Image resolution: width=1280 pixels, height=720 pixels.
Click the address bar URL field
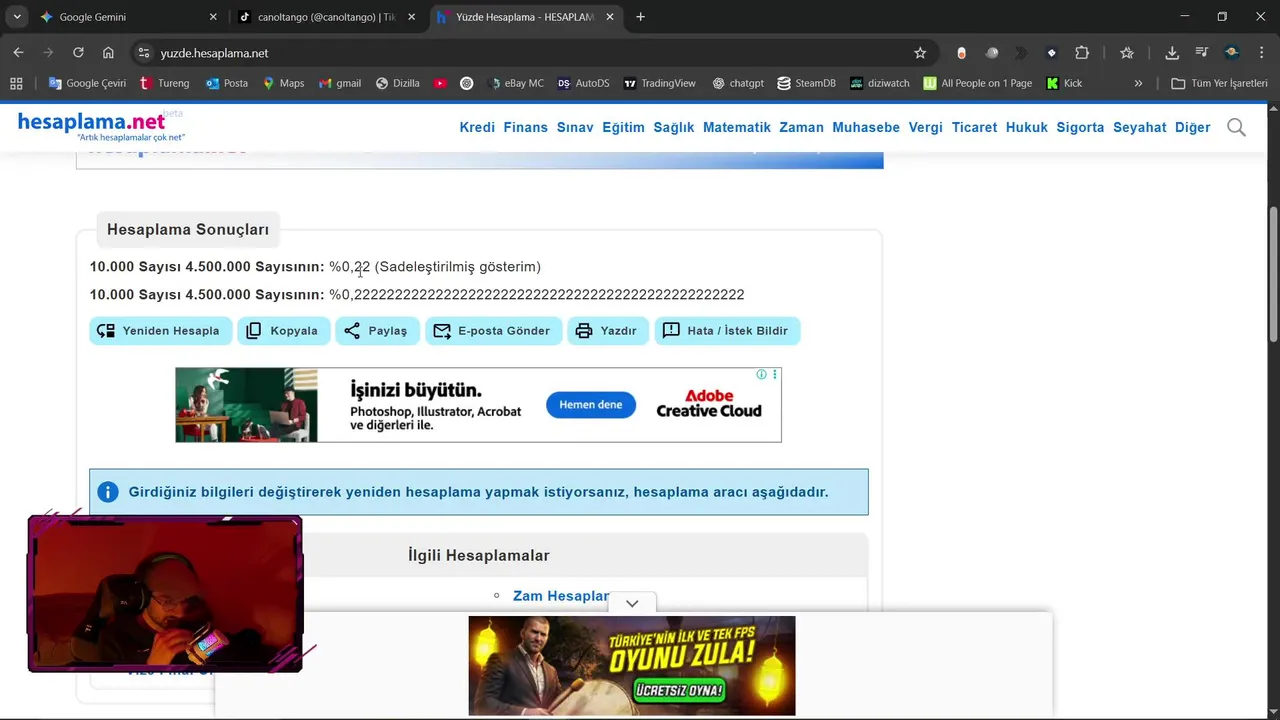(x=530, y=53)
